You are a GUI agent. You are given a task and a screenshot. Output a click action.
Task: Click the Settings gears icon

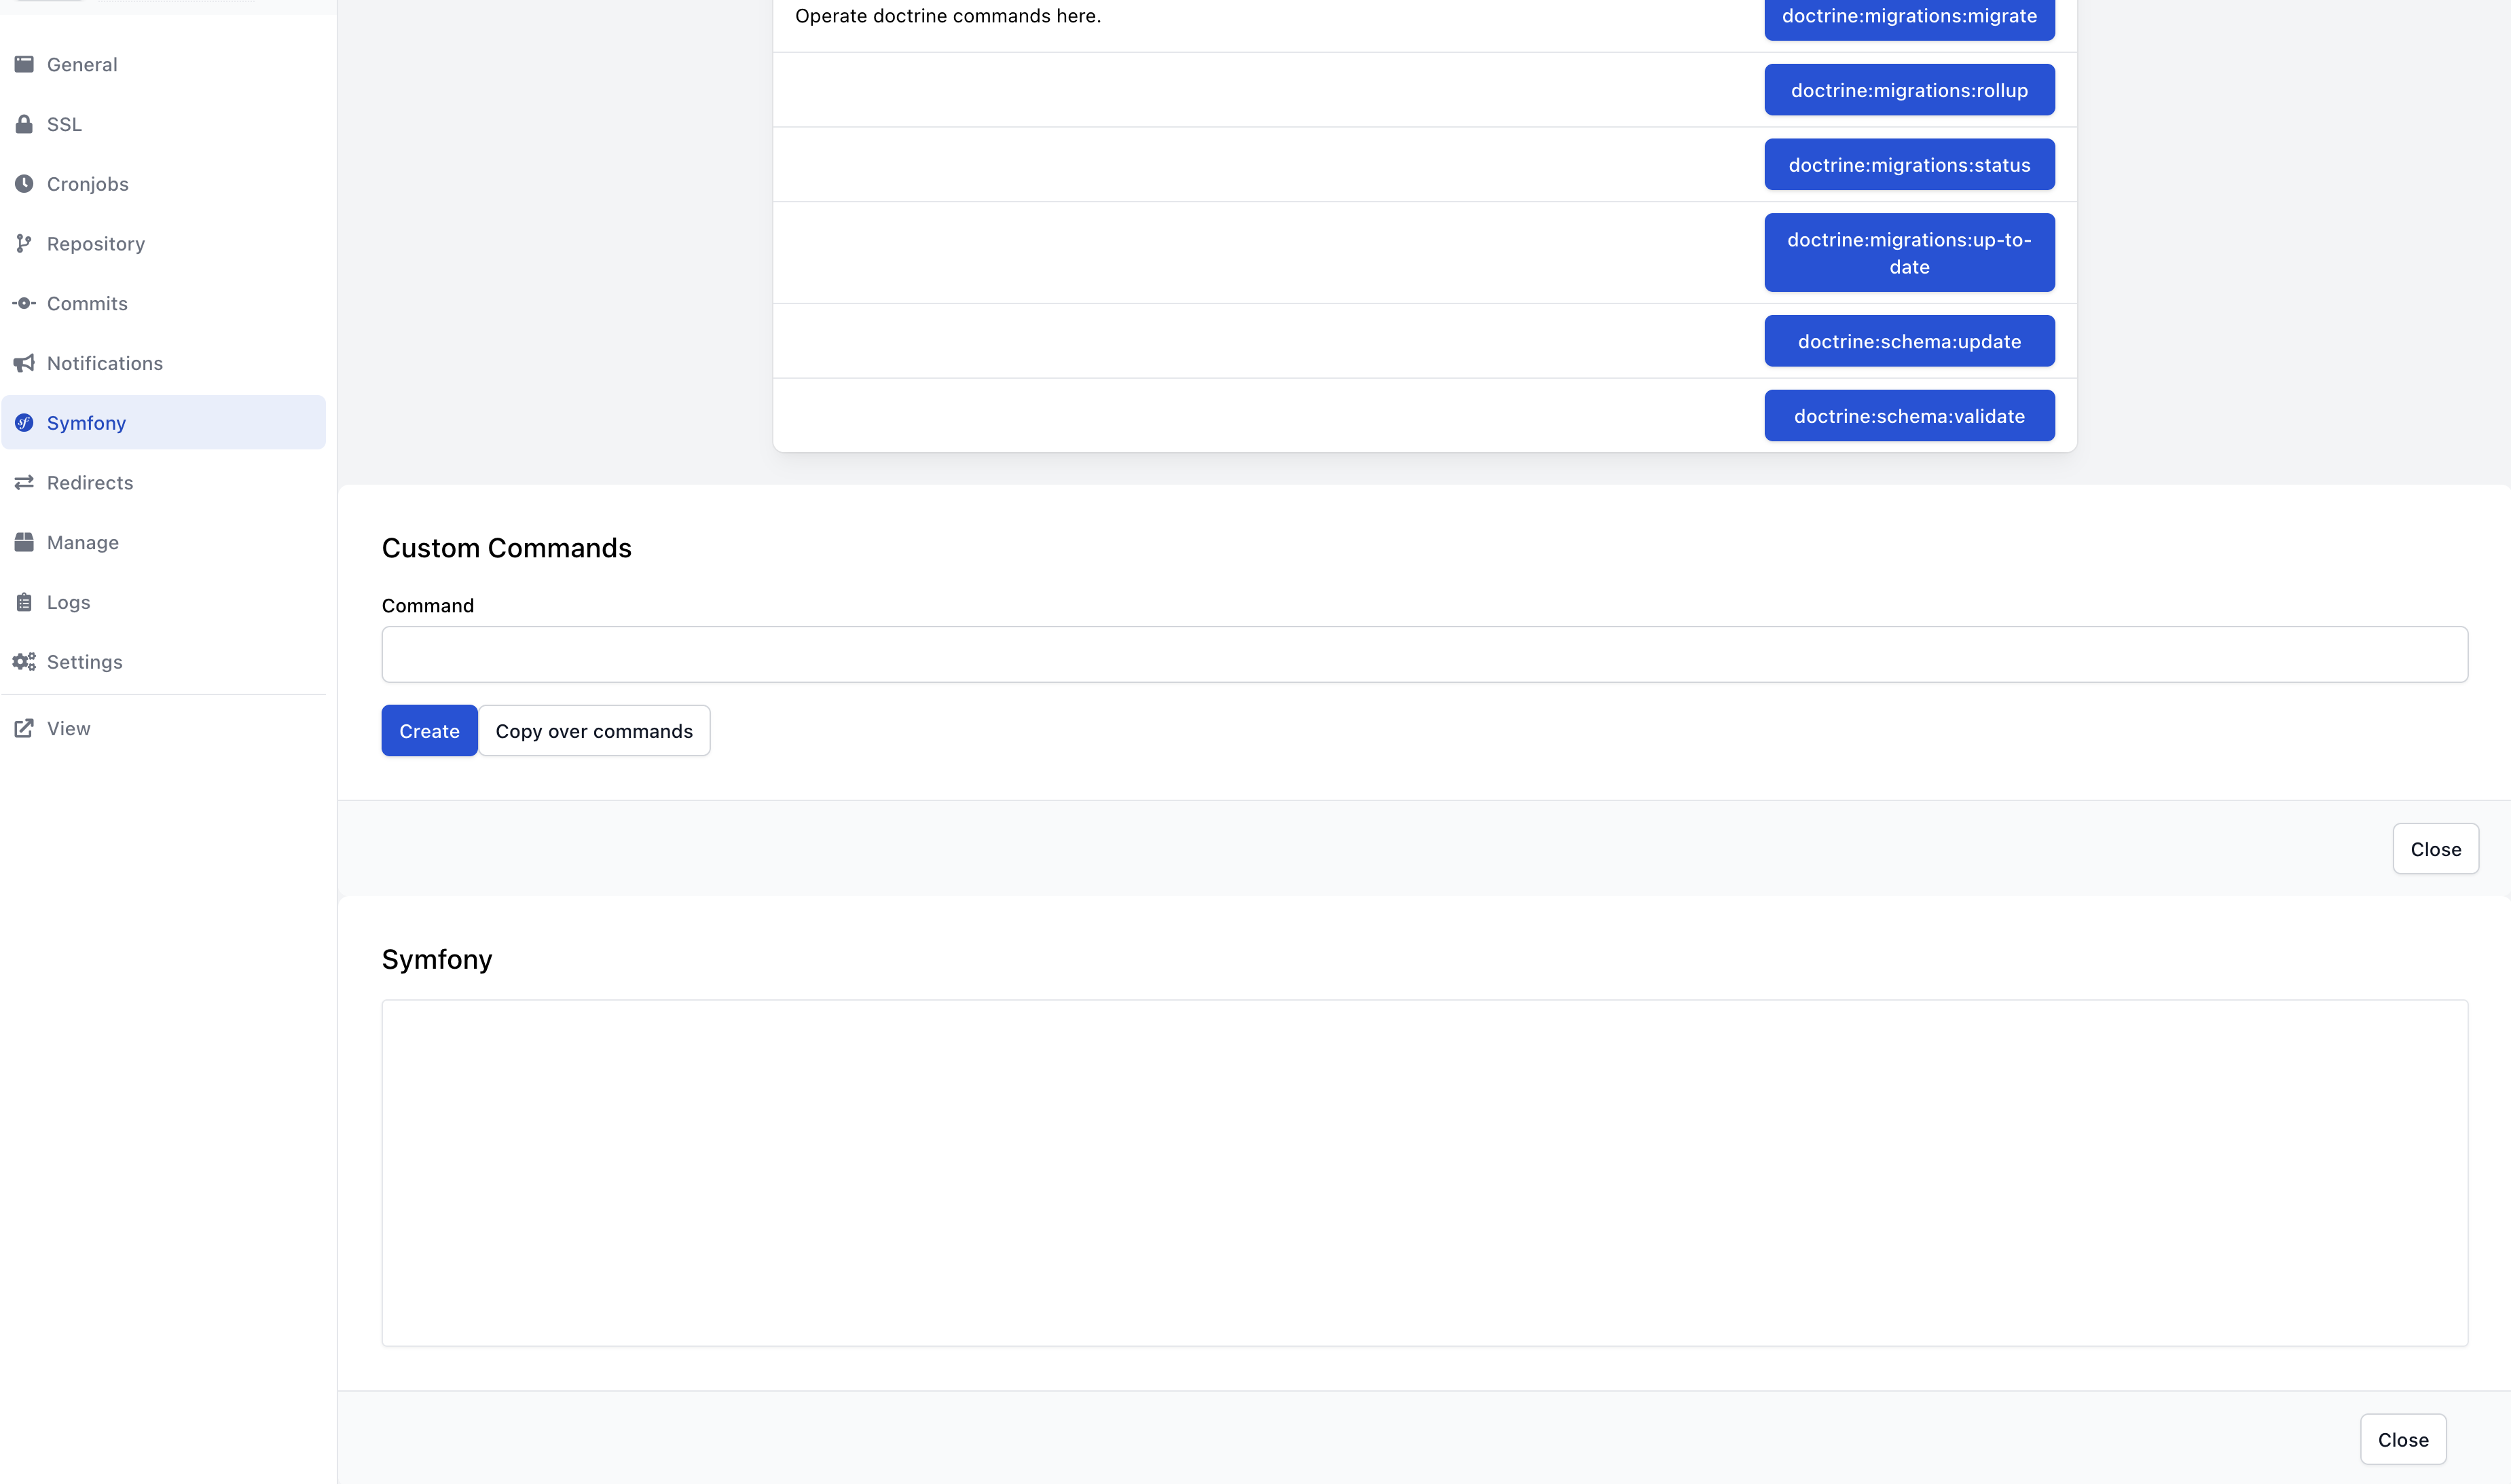(24, 662)
